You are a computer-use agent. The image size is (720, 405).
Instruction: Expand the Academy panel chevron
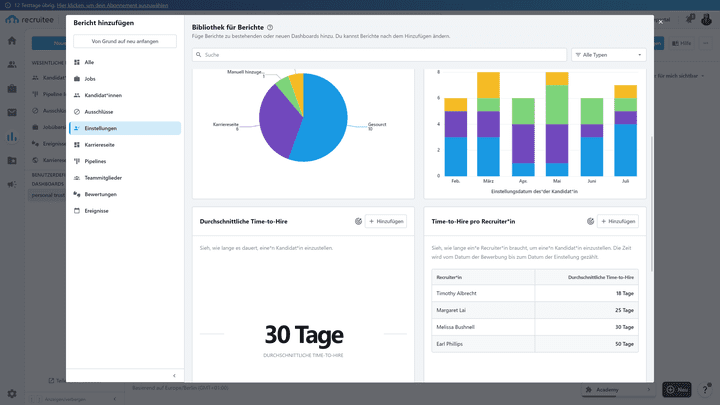click(649, 390)
